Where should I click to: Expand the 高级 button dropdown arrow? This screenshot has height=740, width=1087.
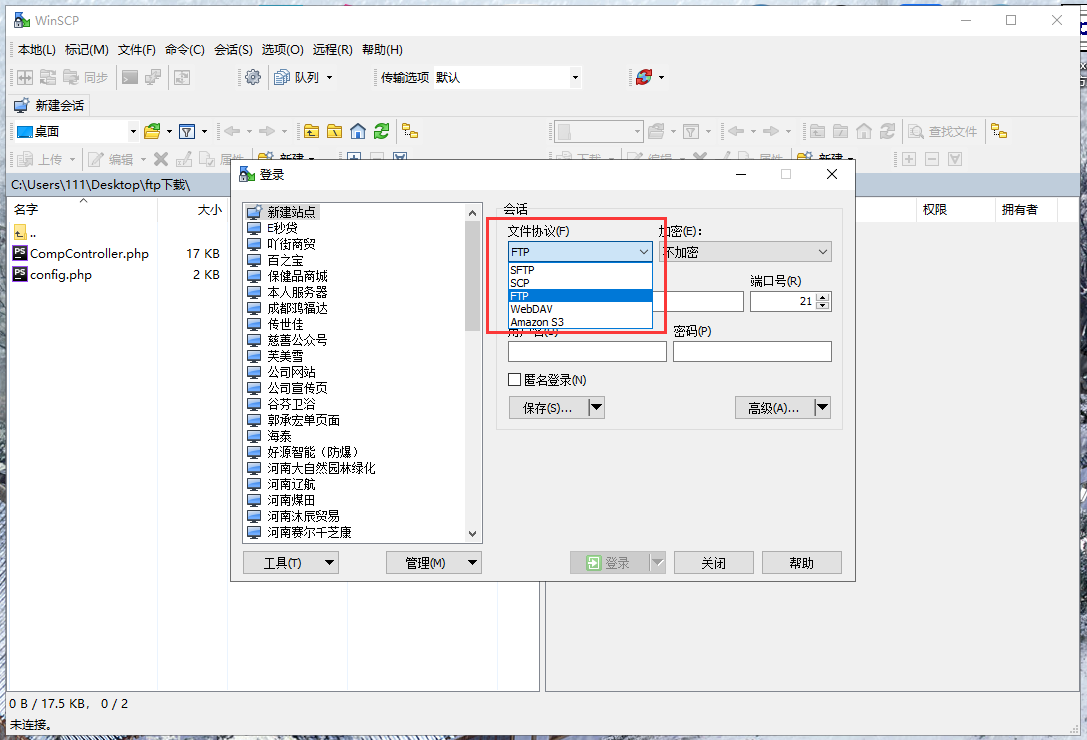tap(822, 408)
